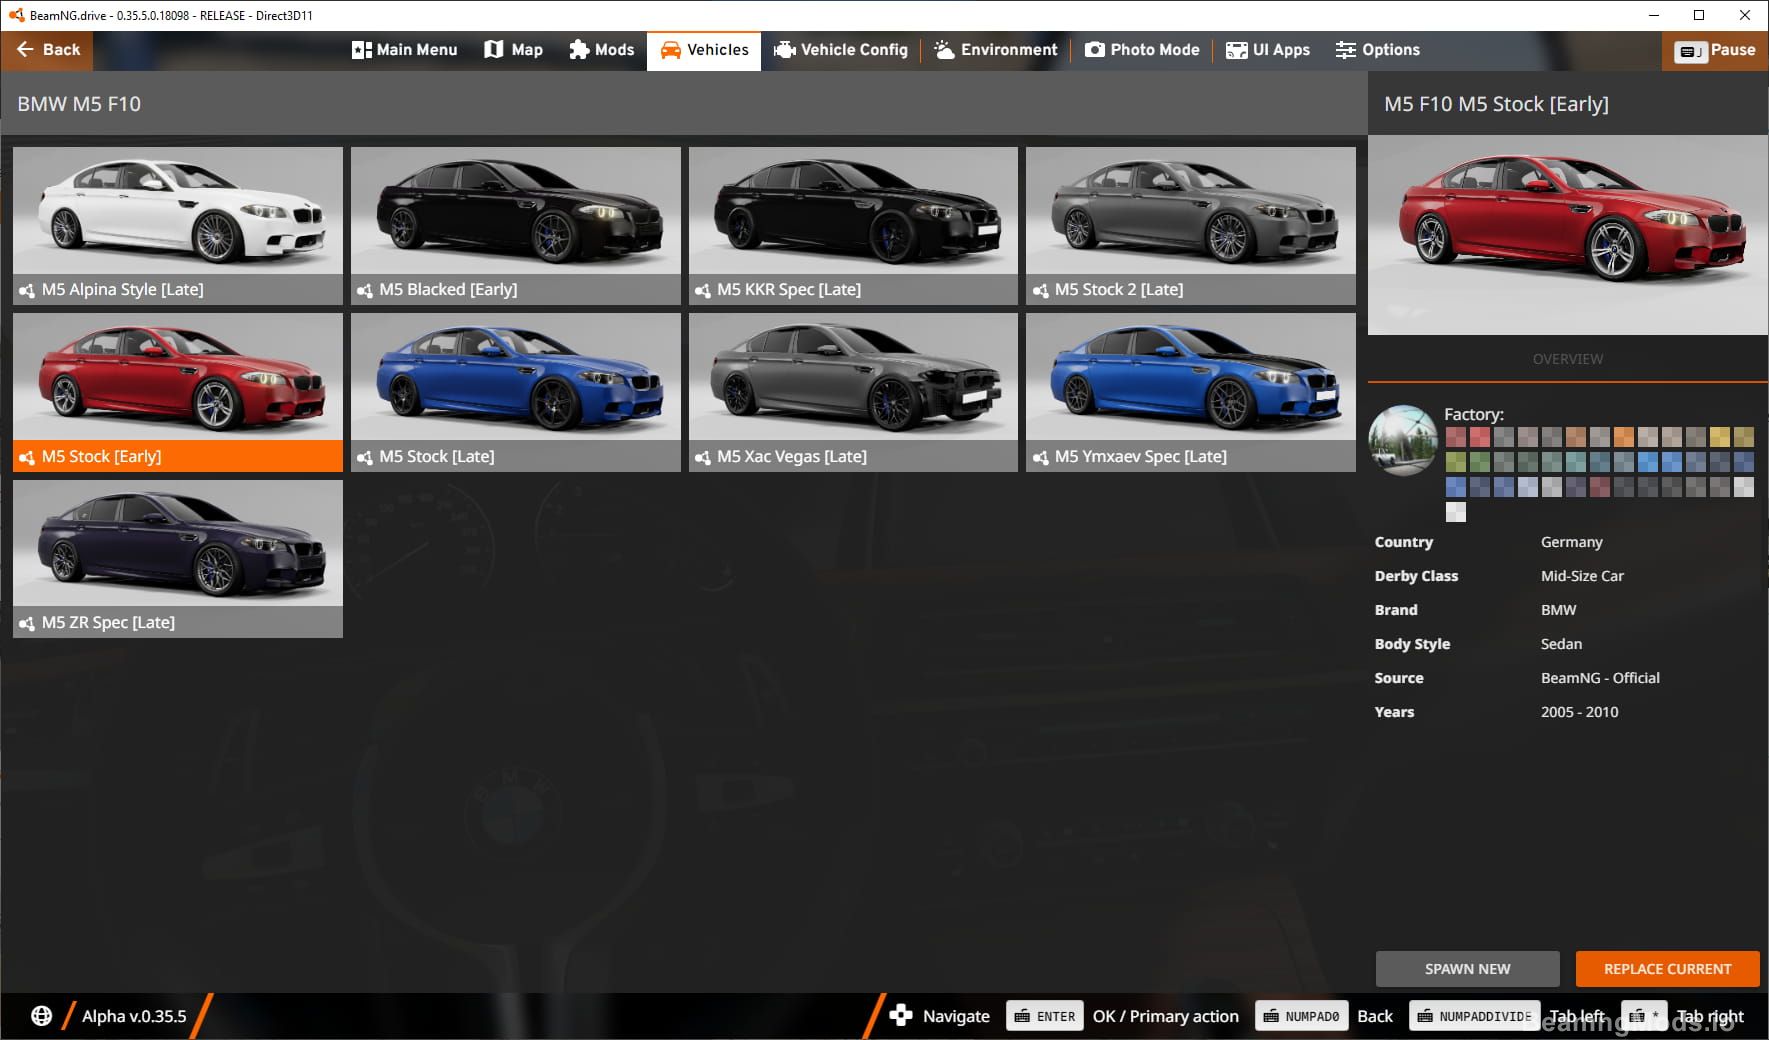Open the Options tab
The image size is (1769, 1040).
[x=1378, y=49]
